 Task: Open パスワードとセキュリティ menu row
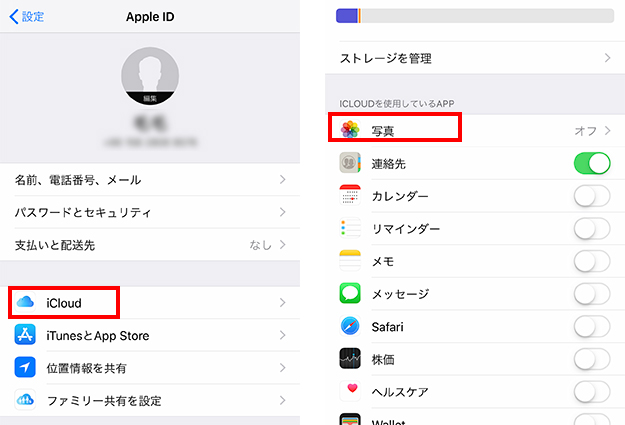click(150, 212)
